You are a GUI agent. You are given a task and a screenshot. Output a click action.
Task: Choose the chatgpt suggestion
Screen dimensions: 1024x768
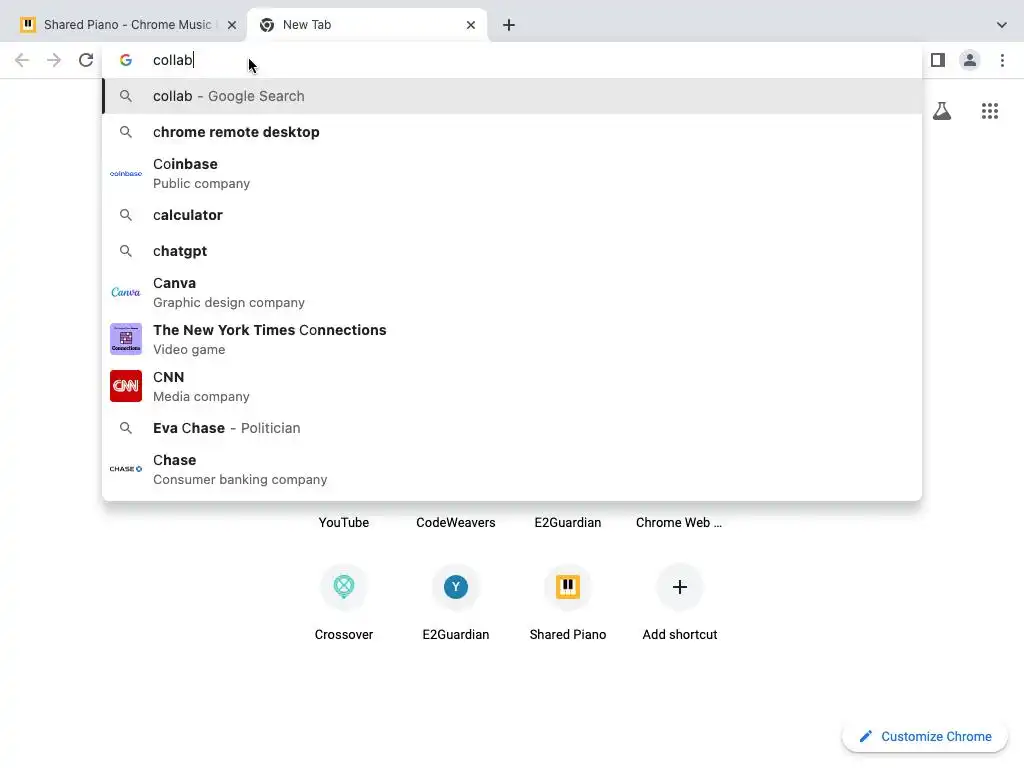pyautogui.click(x=512, y=251)
